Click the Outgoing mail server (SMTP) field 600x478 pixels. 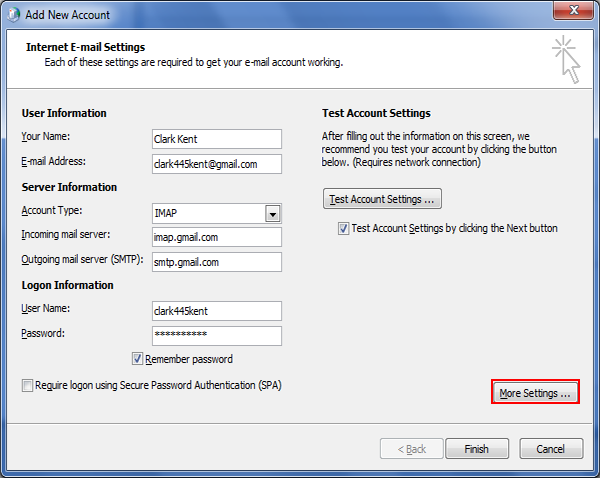216,262
